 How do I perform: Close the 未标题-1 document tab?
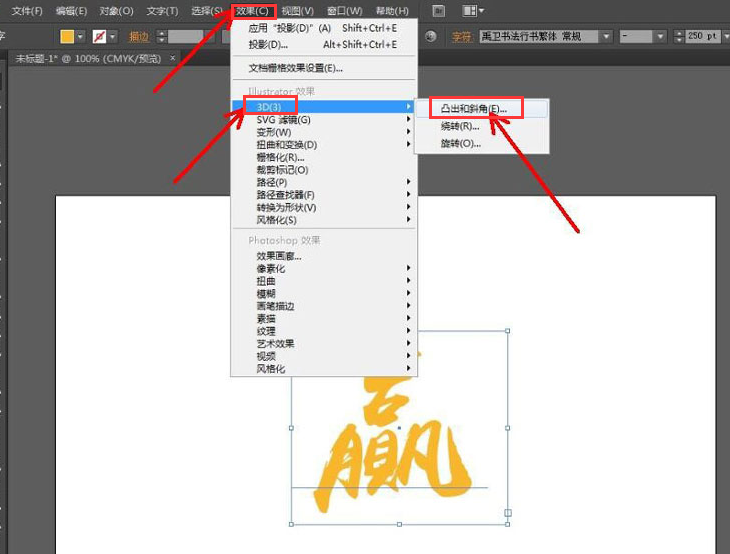click(173, 58)
